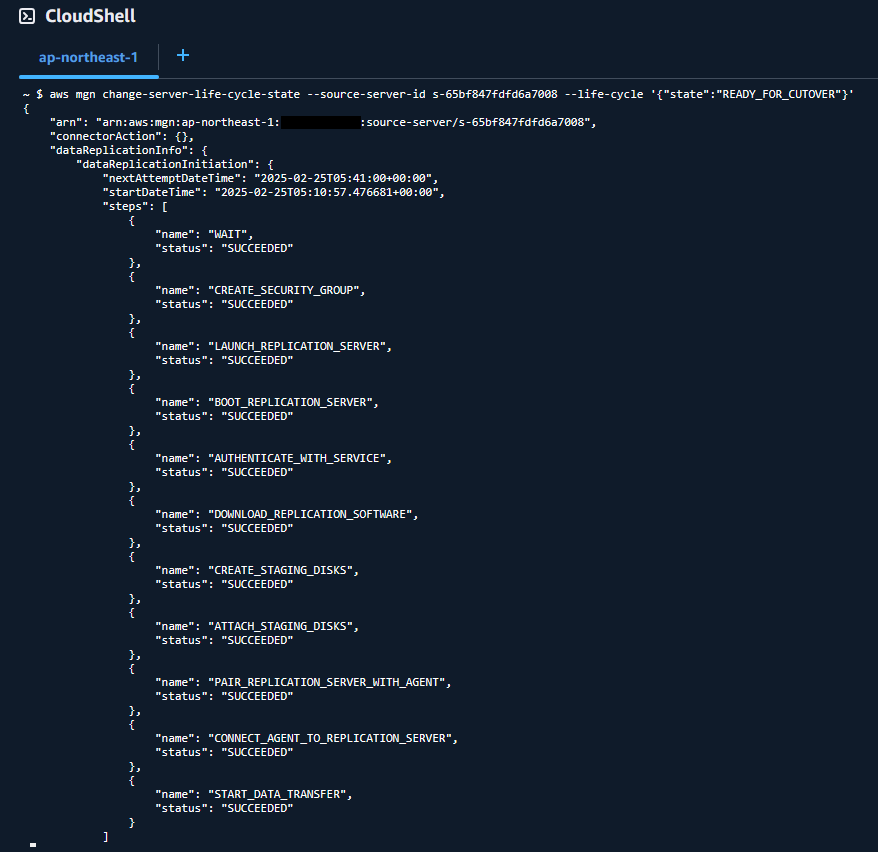Click the nextAttemptDateTime value line
Screen dimensions: 878x852
click(x=270, y=179)
